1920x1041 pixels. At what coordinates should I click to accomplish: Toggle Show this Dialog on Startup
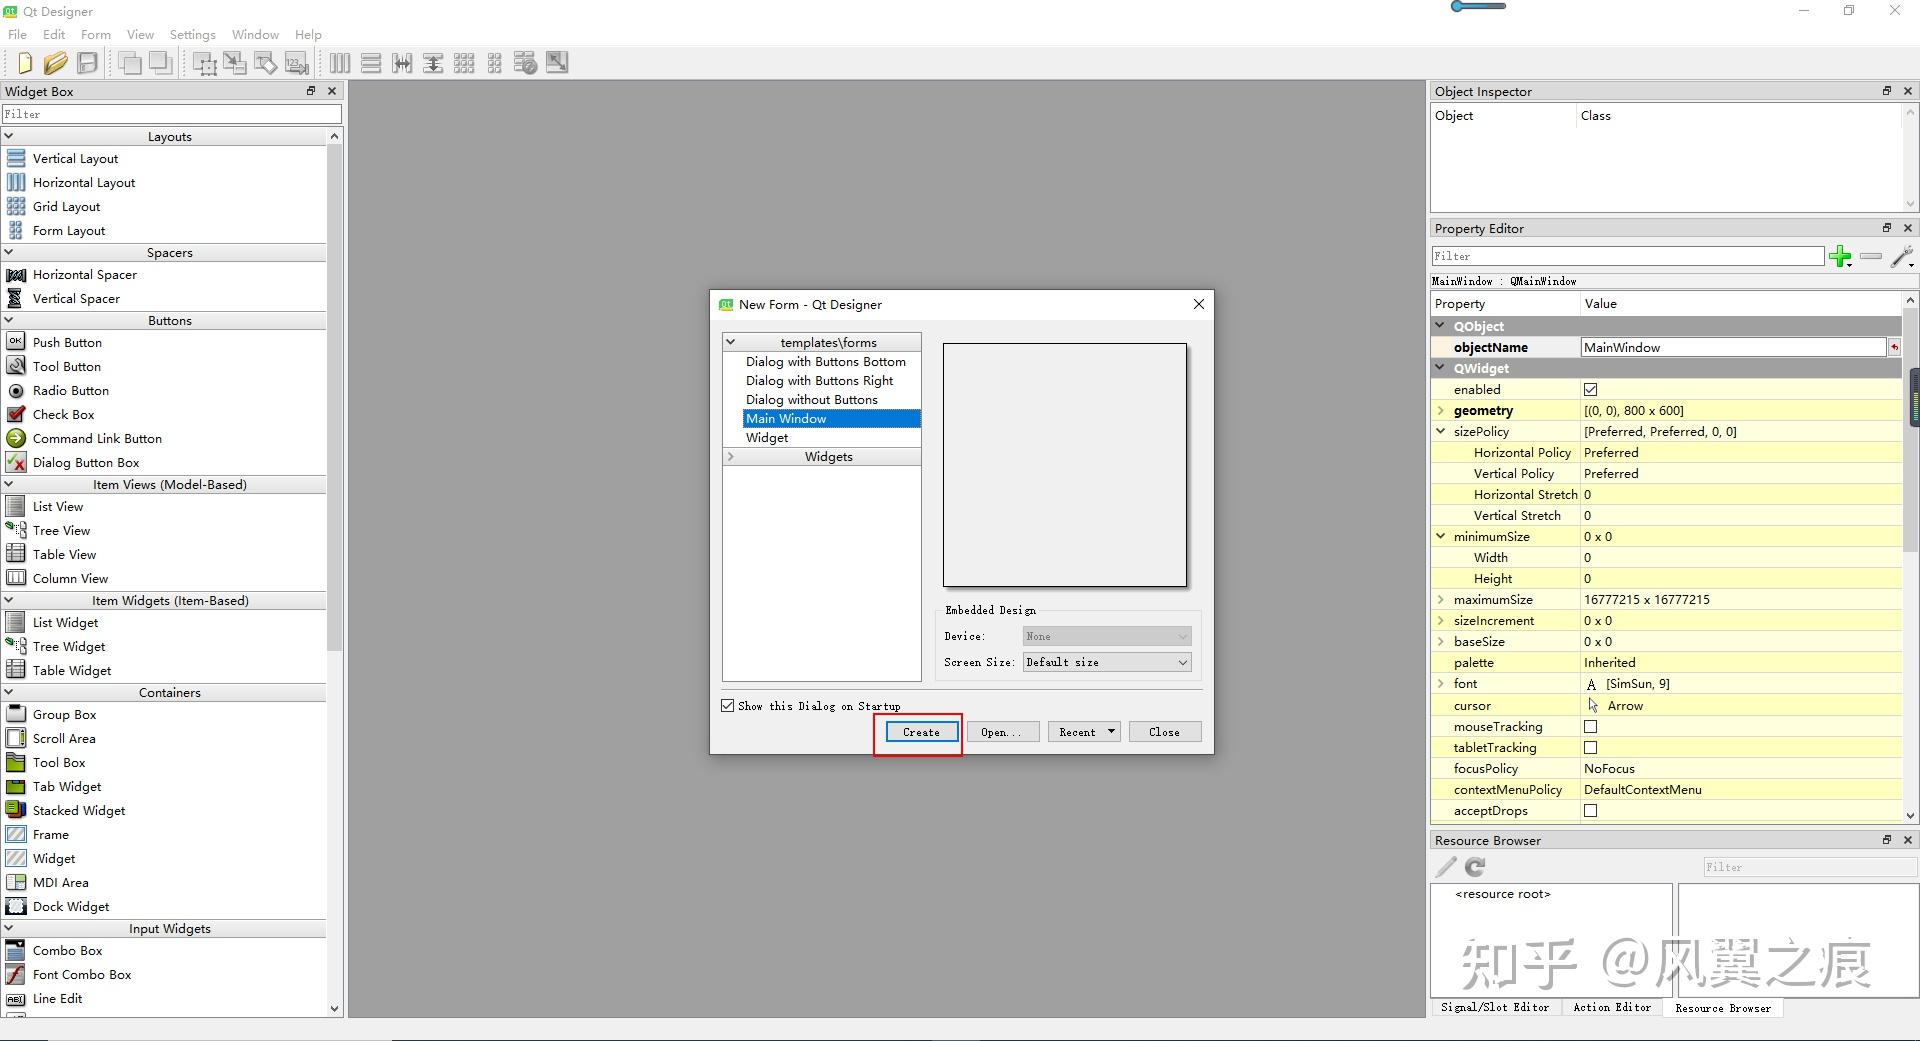pos(728,705)
